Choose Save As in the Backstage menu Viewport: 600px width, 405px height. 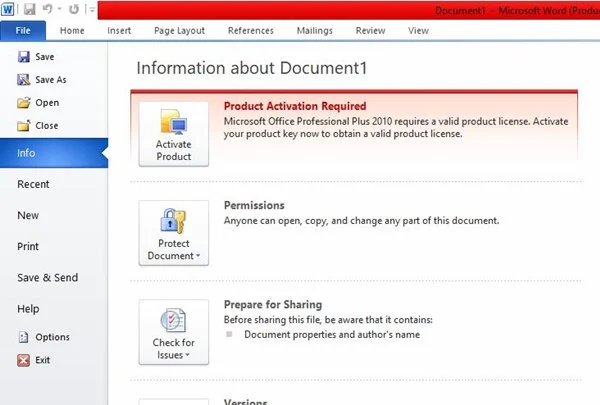point(51,80)
